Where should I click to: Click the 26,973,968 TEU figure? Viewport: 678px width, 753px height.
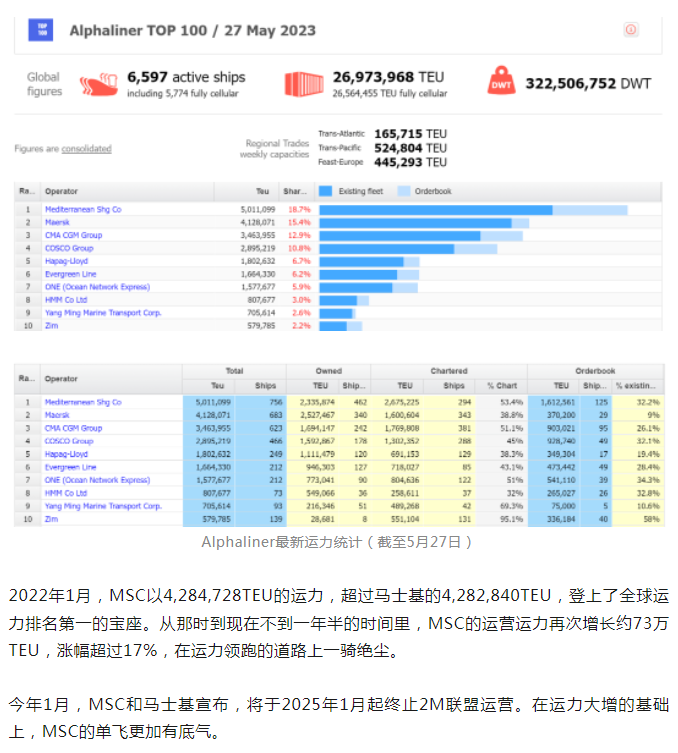coord(388,77)
